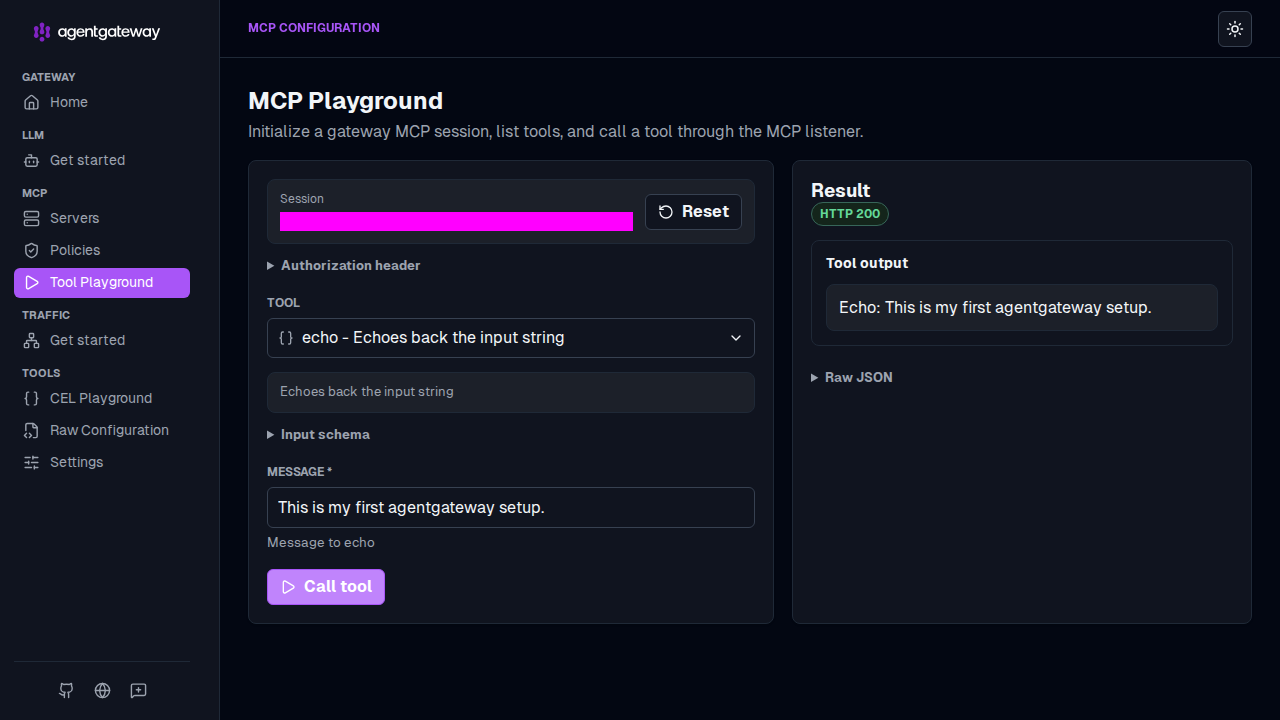Screen dimensions: 1280x720
Task: Click the tool dropdown chevron
Action: point(736,338)
